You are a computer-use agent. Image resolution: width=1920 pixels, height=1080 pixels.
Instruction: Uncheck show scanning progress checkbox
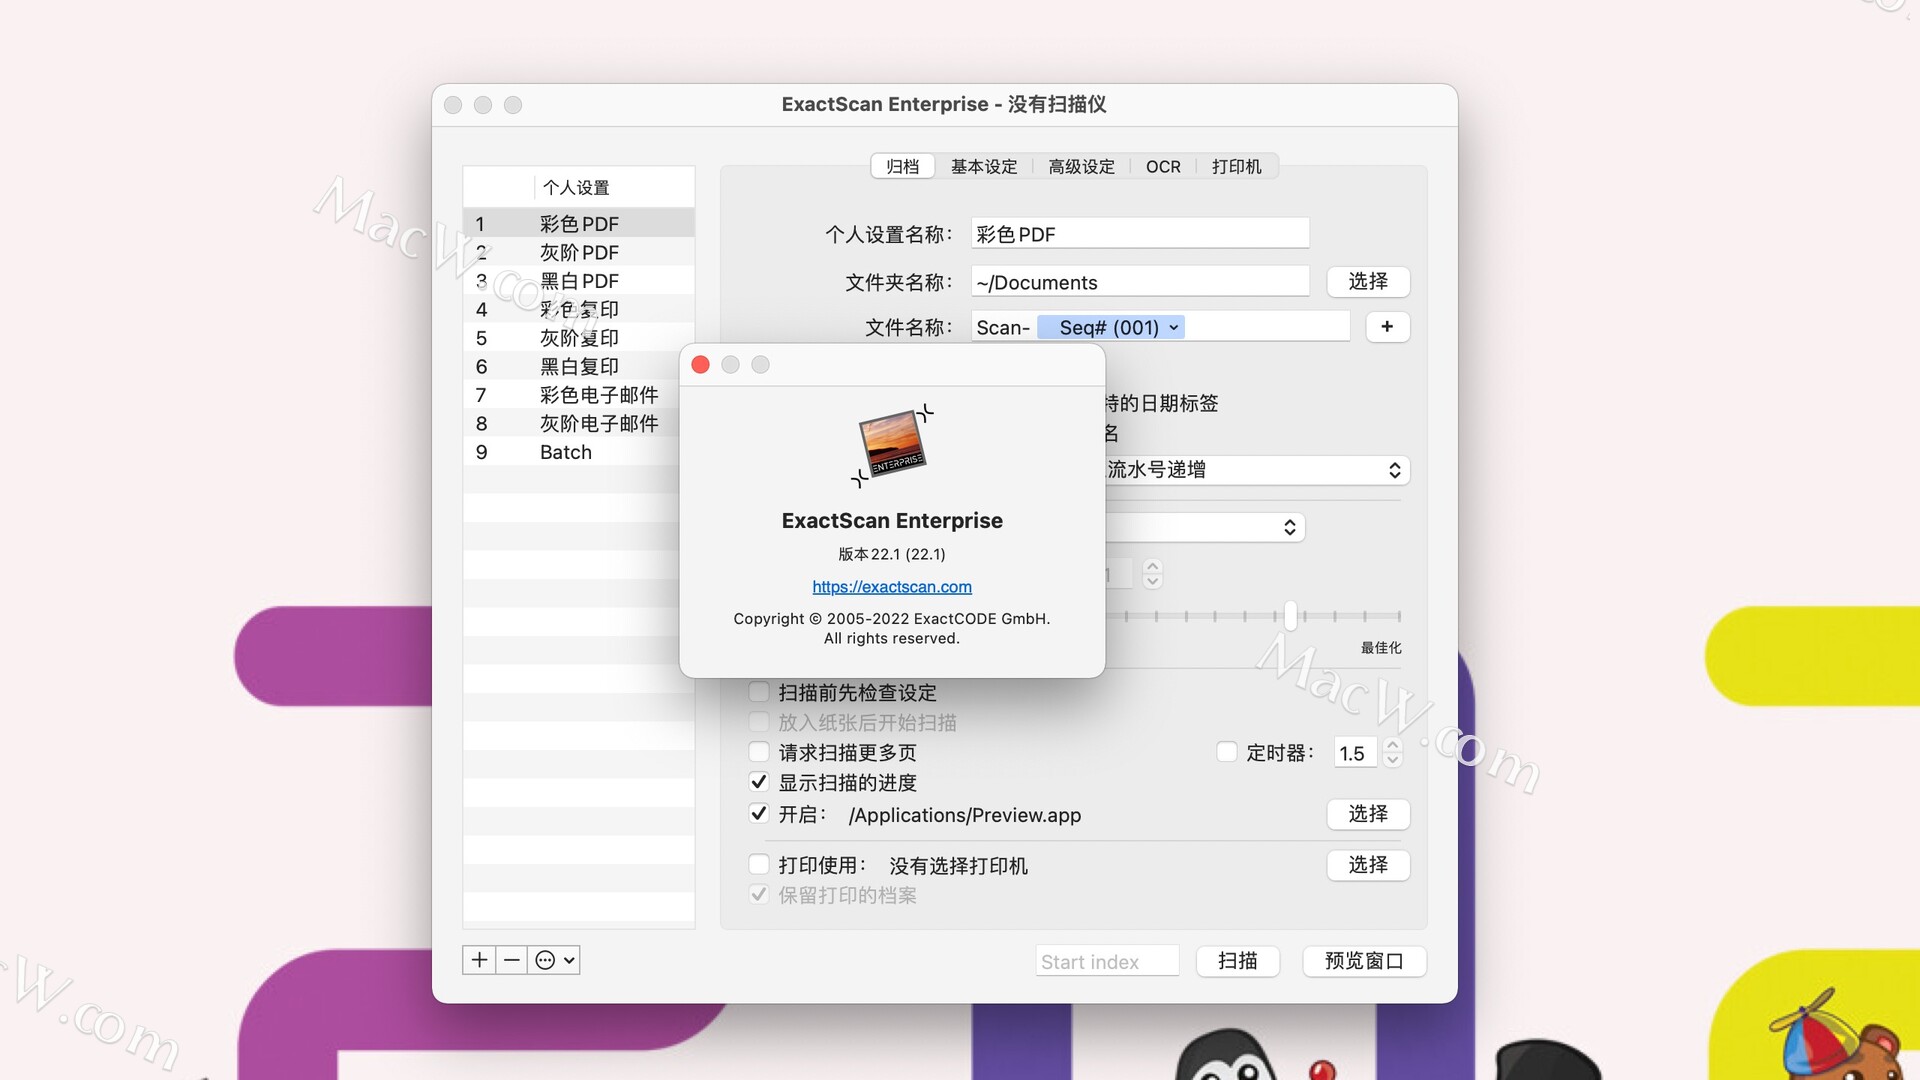click(759, 782)
